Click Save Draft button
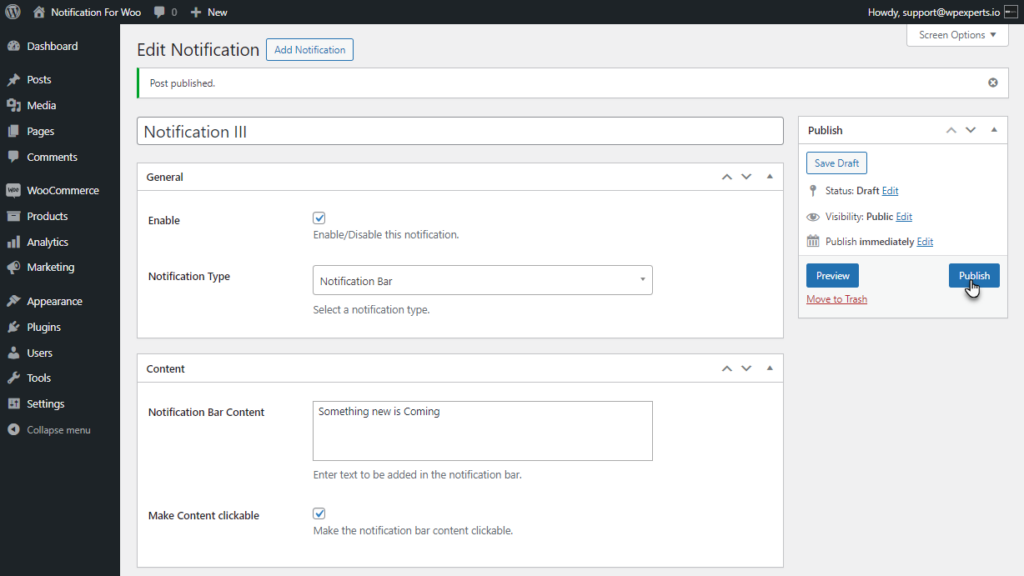Image resolution: width=1024 pixels, height=576 pixels. [837, 163]
